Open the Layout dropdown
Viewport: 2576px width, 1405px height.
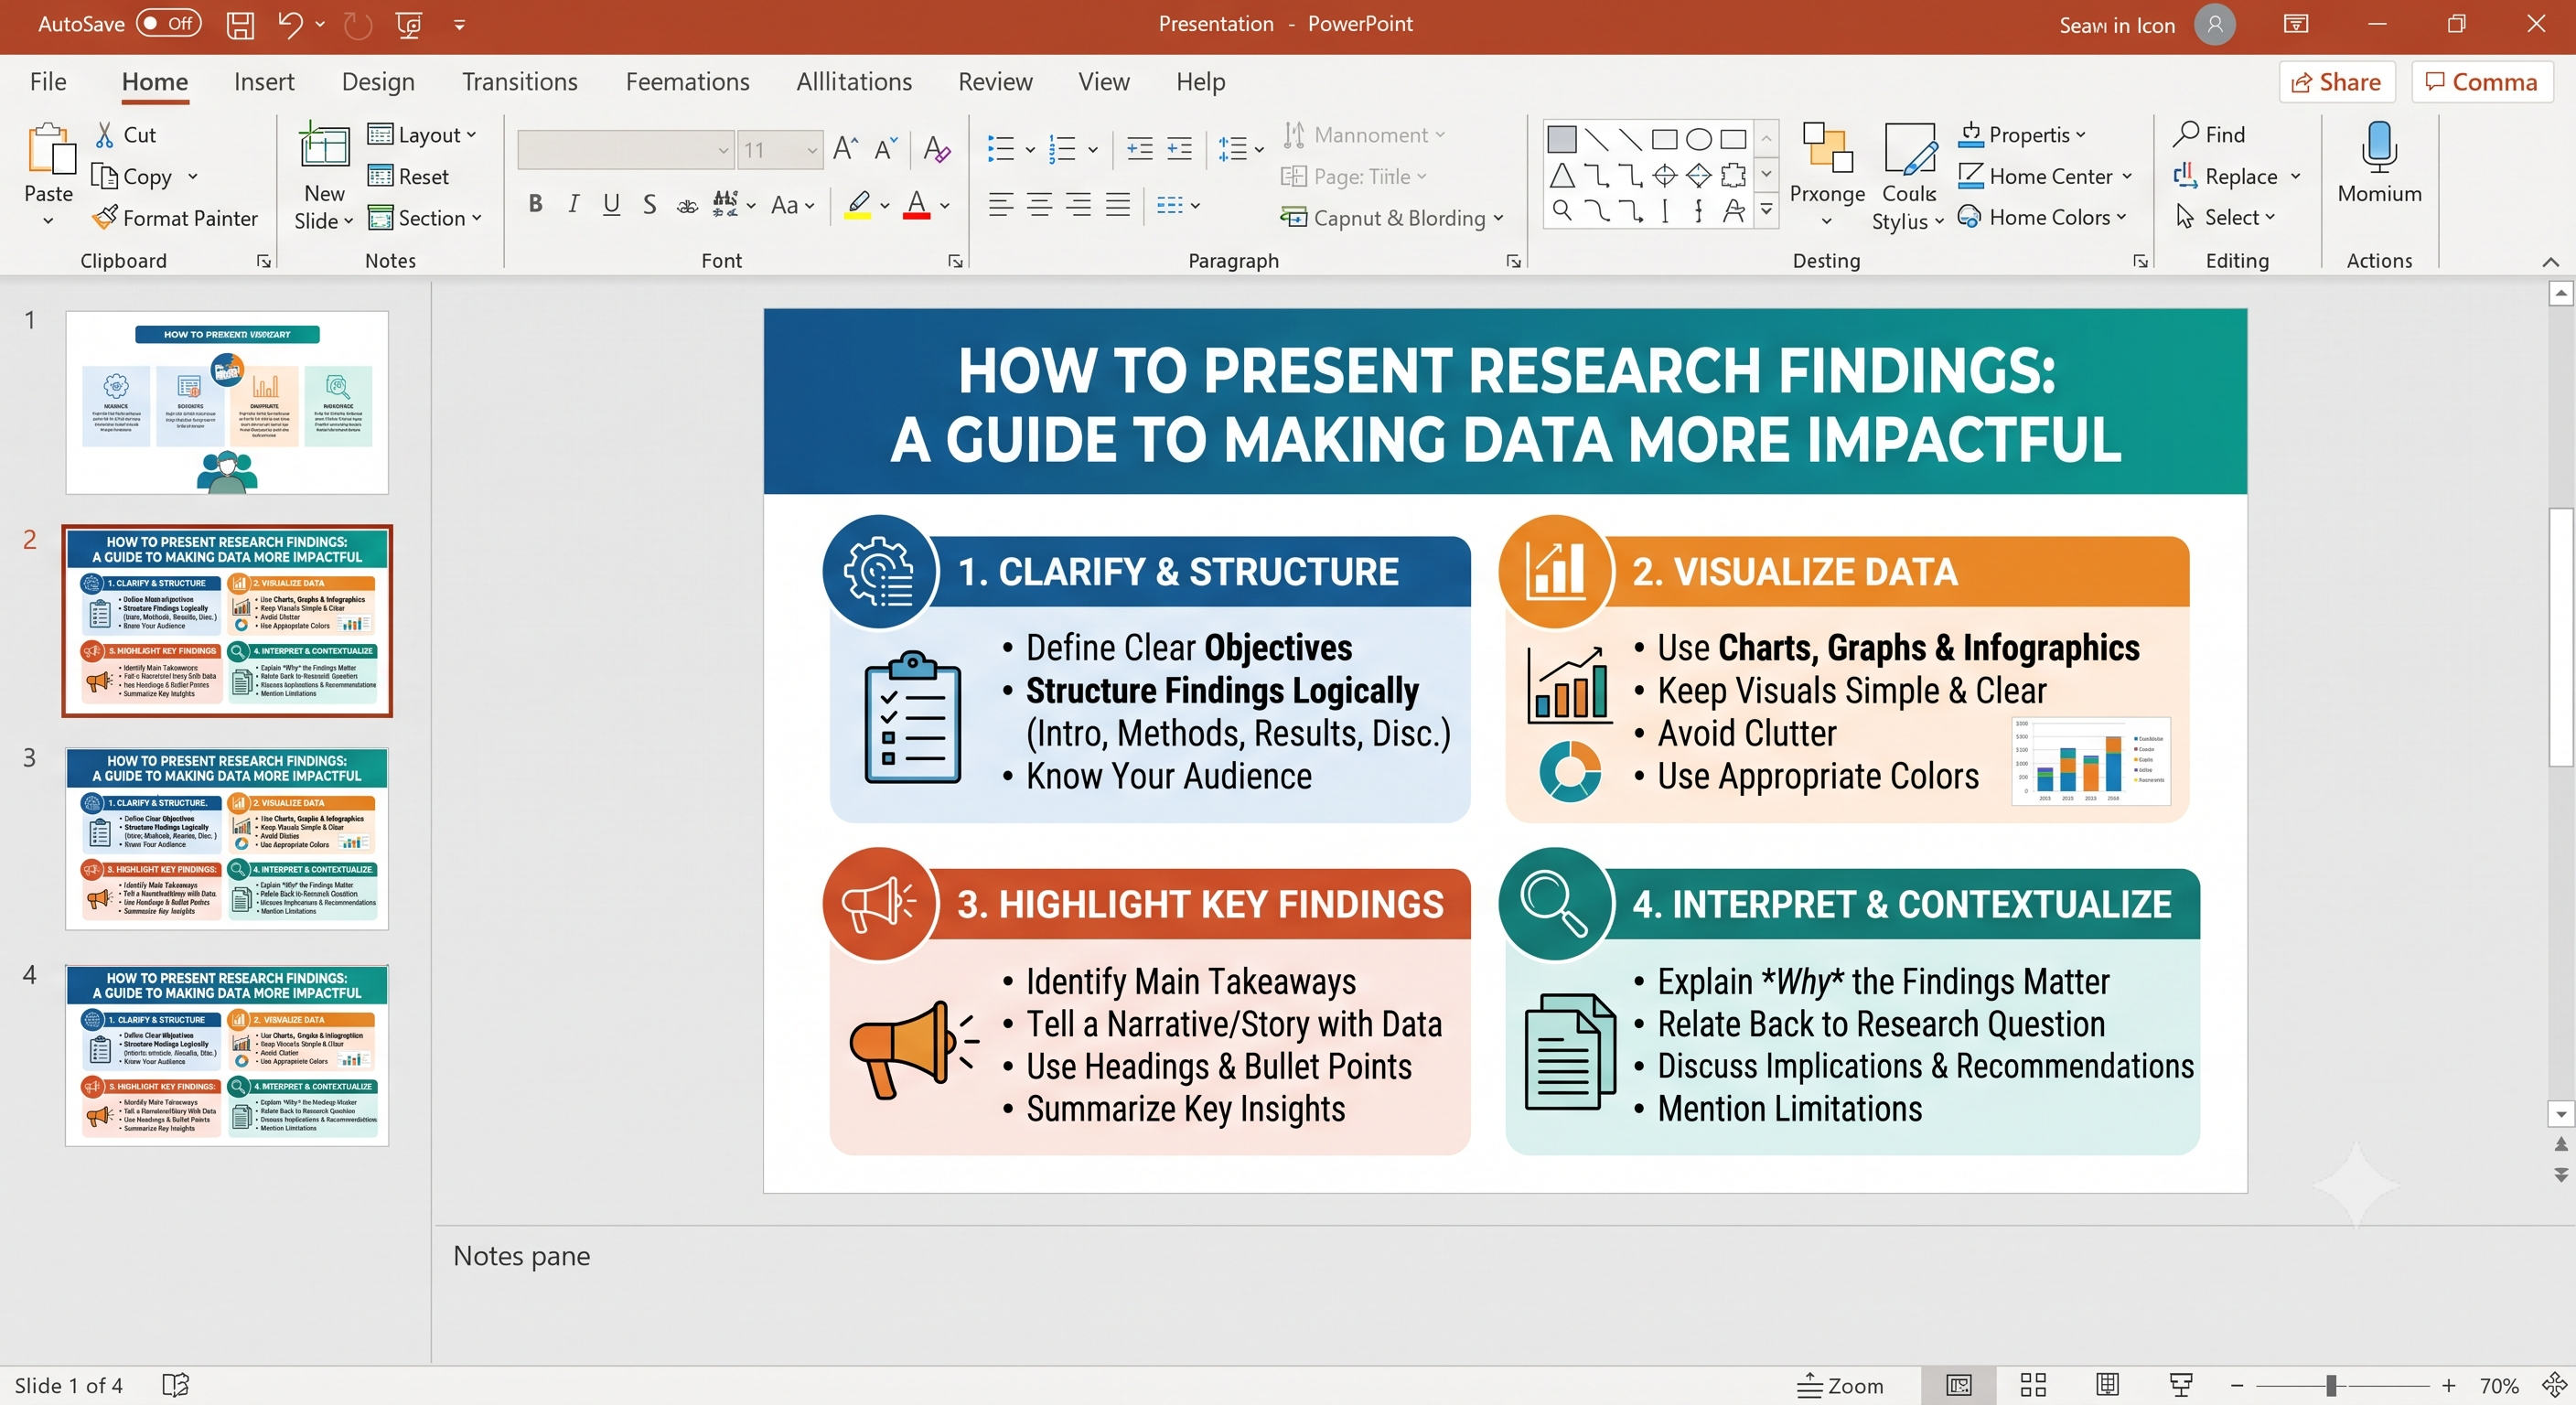[422, 134]
